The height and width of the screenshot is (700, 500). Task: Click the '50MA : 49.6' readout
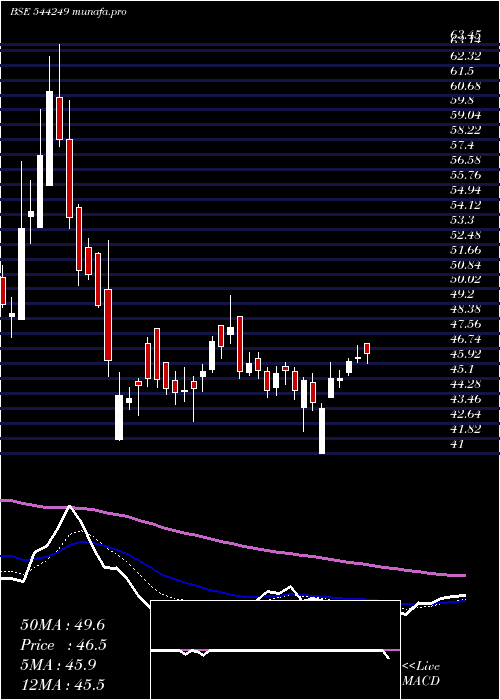(62, 625)
